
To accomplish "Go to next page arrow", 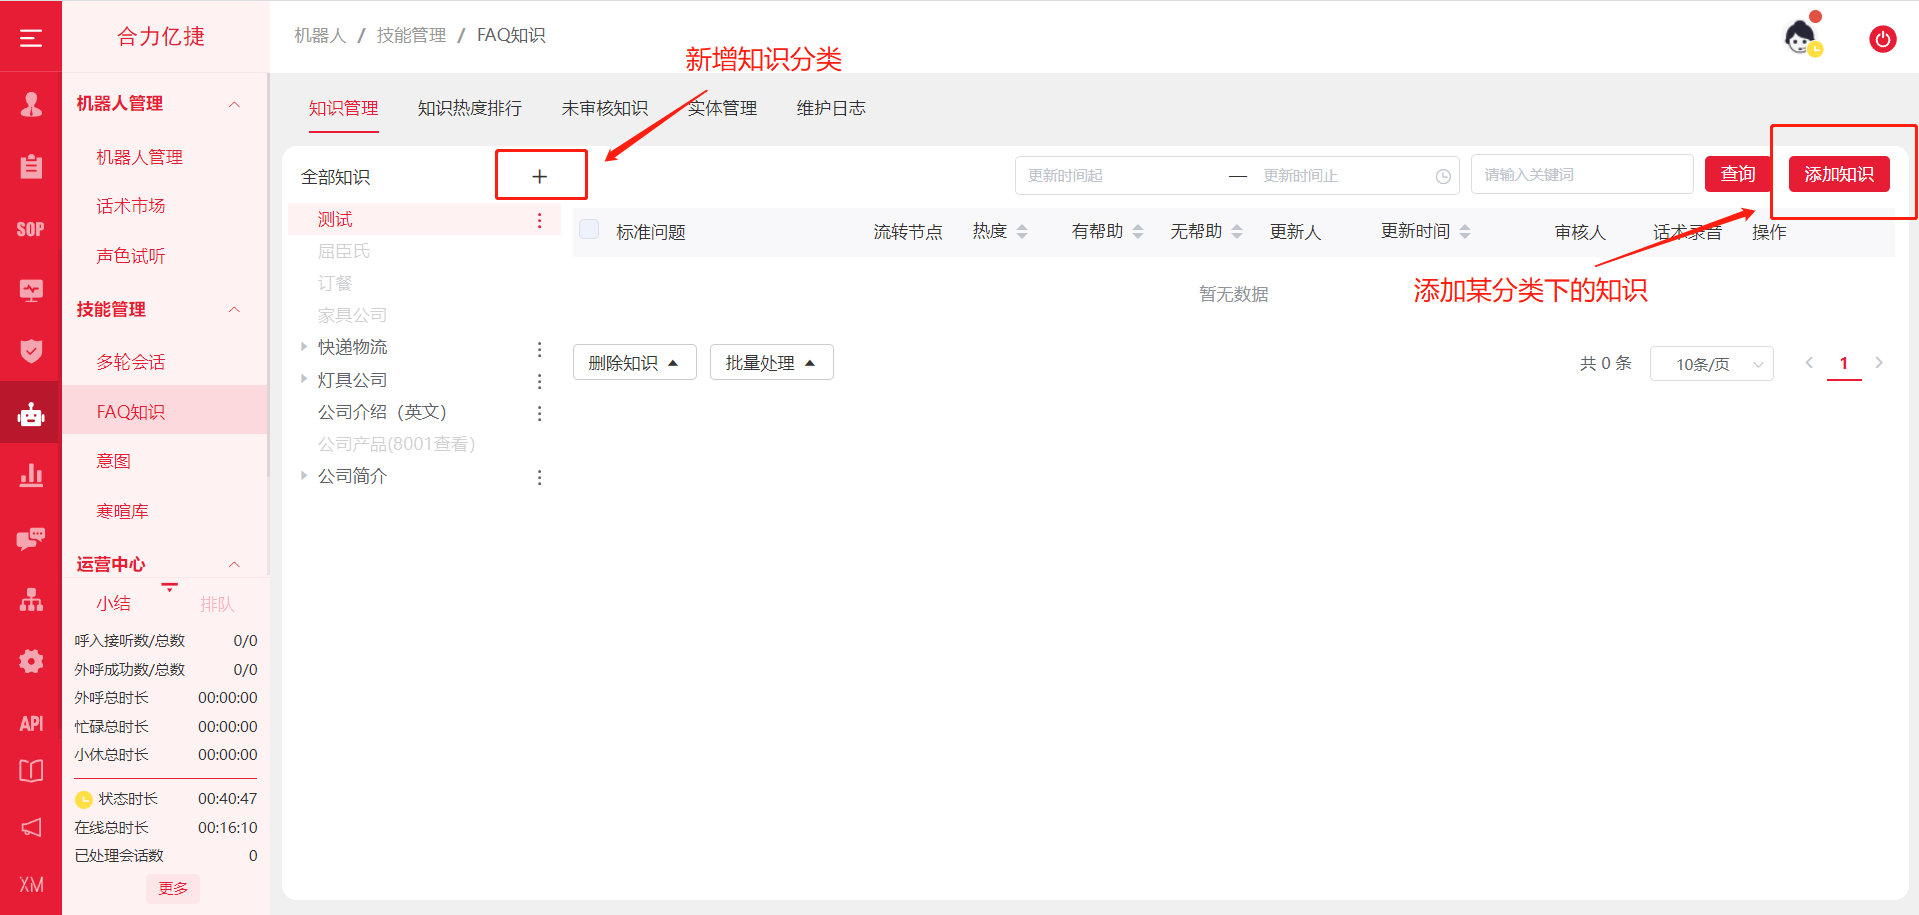I will click(1879, 363).
